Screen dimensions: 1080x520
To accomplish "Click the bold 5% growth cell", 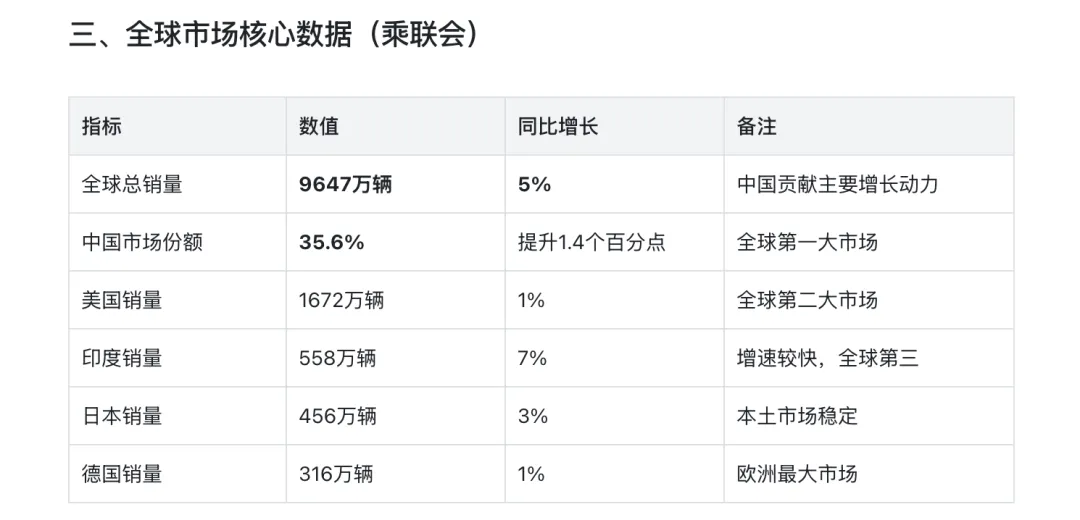I will 535,184.
